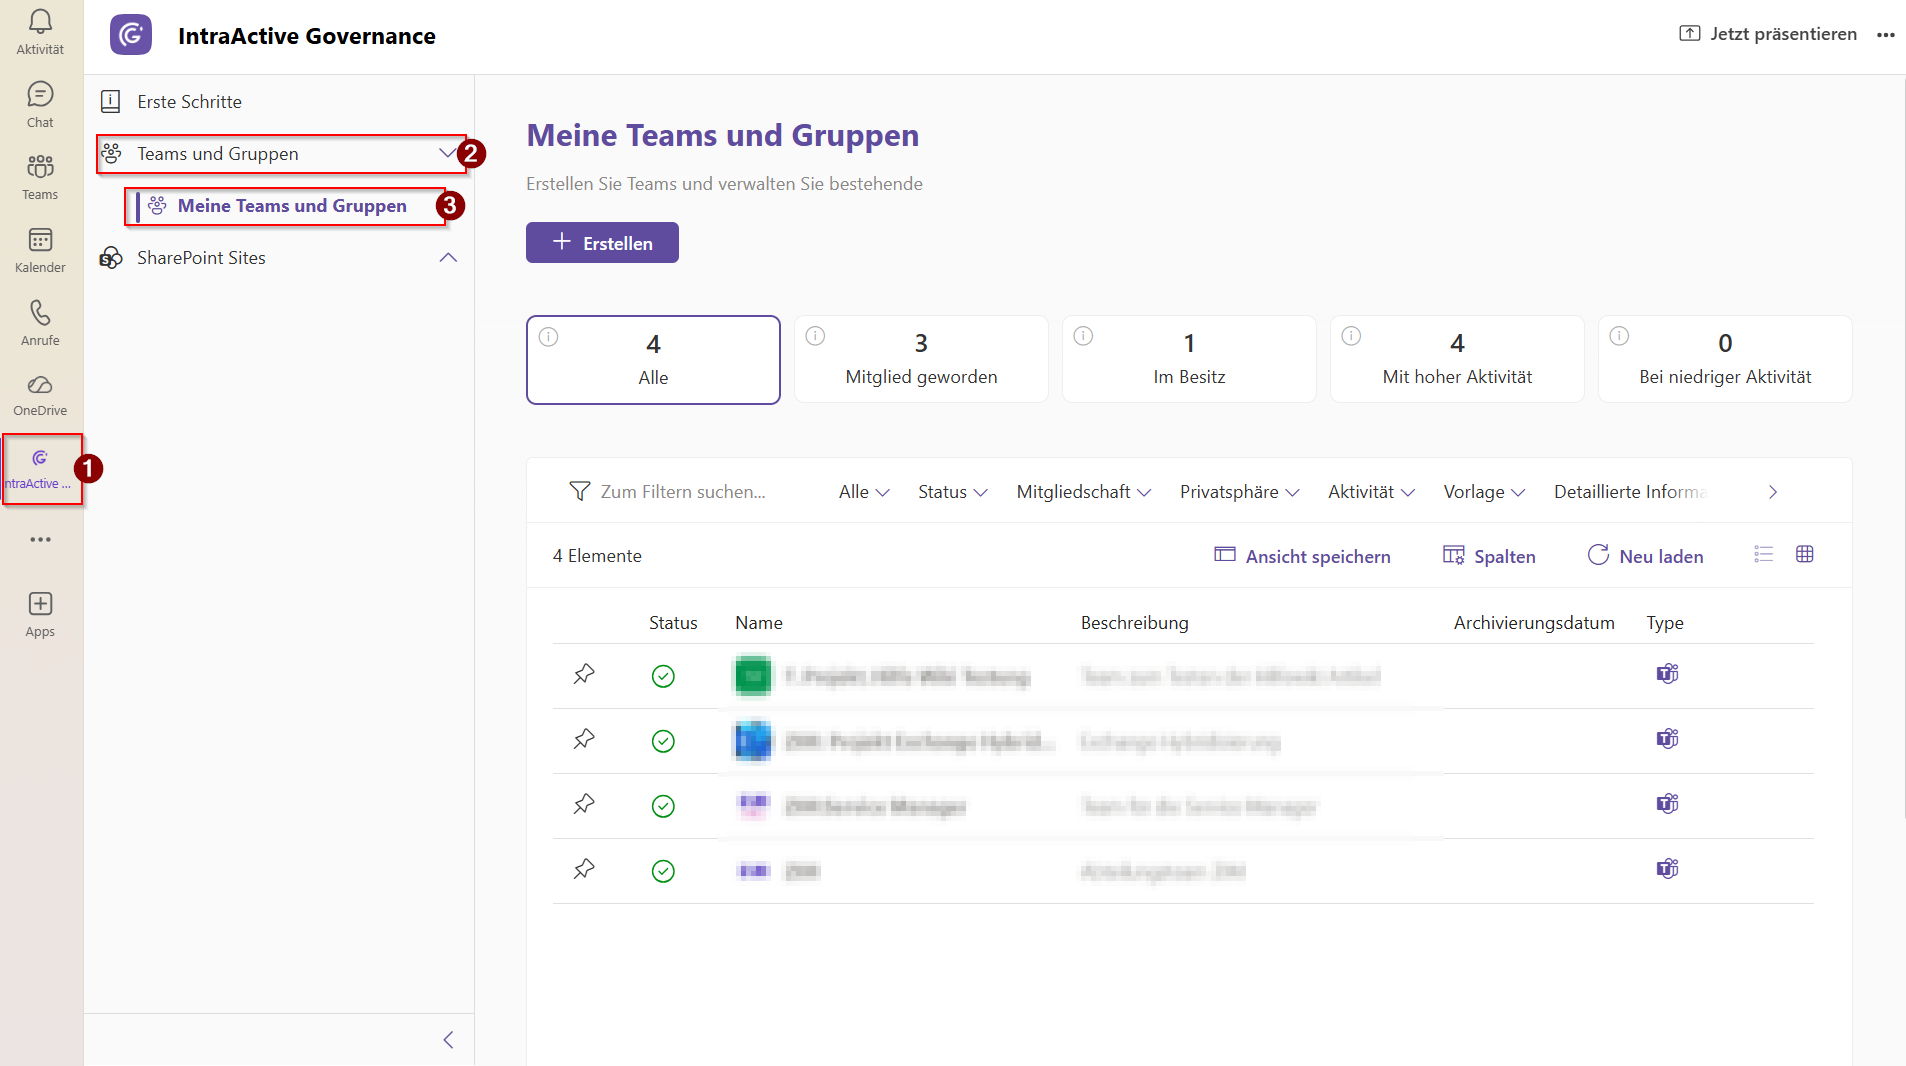The width and height of the screenshot is (1906, 1066).
Task: Open the Alle filter dropdown
Action: [x=864, y=492]
